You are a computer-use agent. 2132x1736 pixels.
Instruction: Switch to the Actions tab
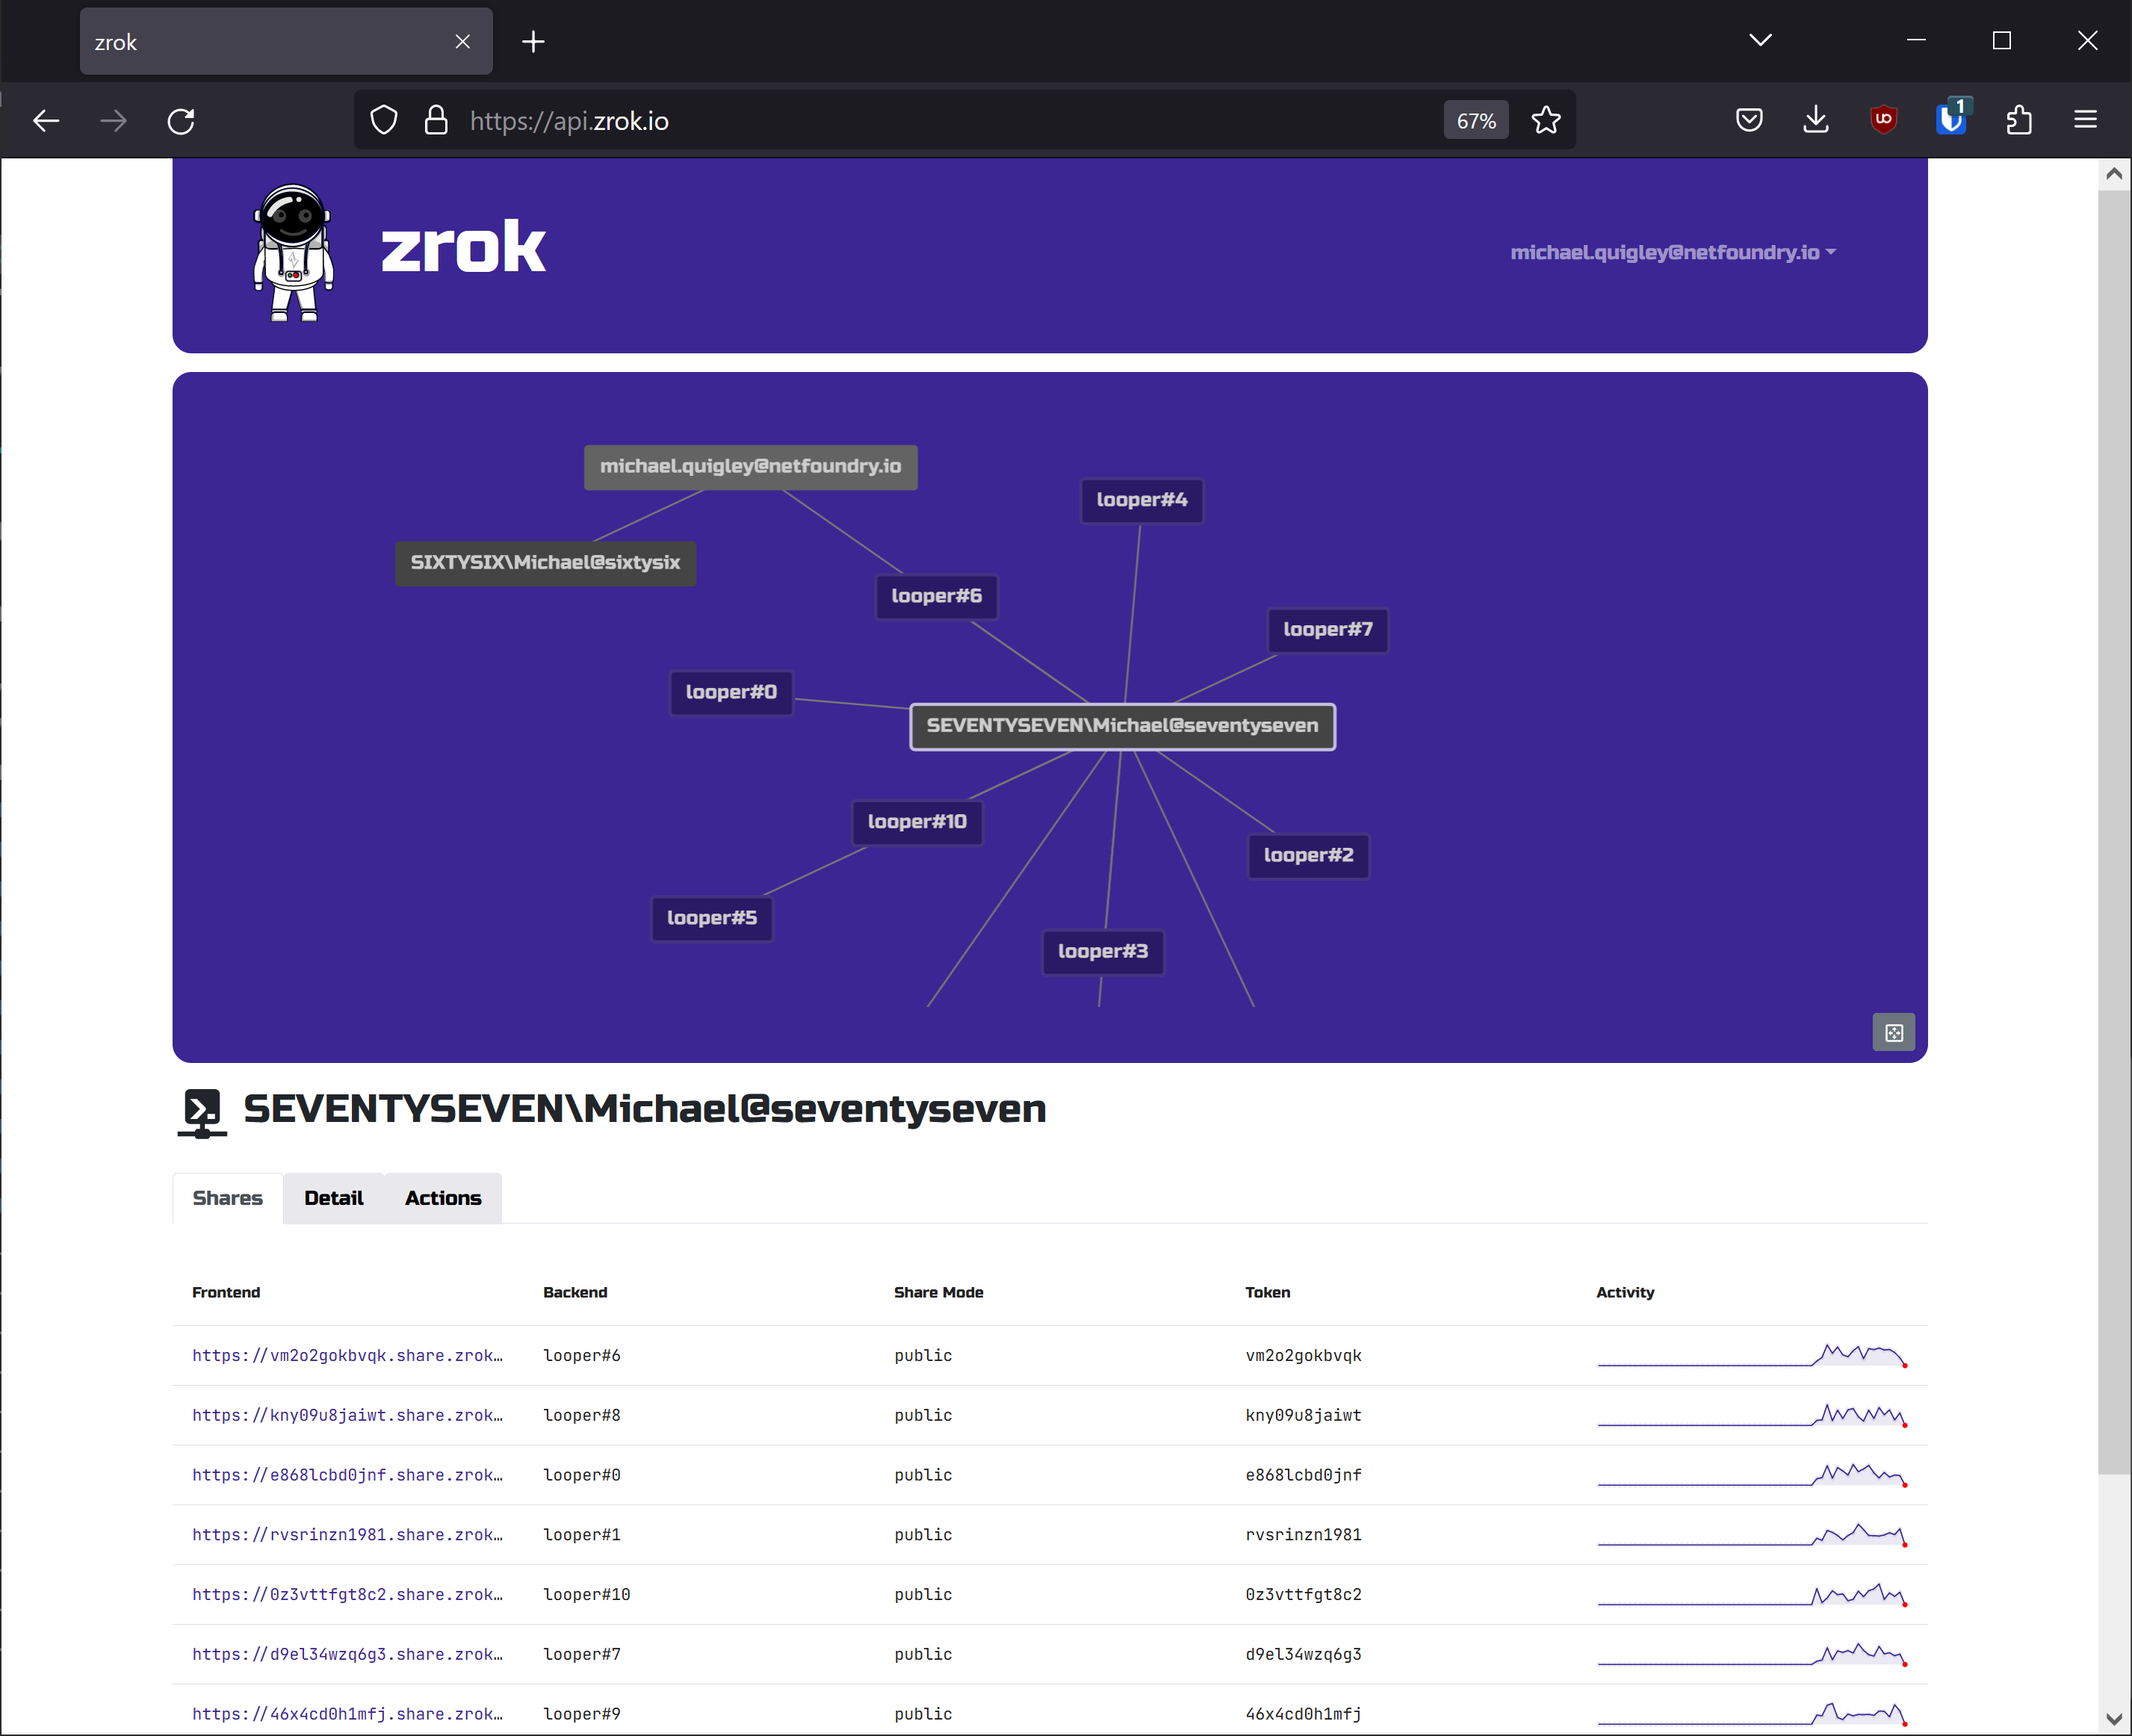(443, 1198)
